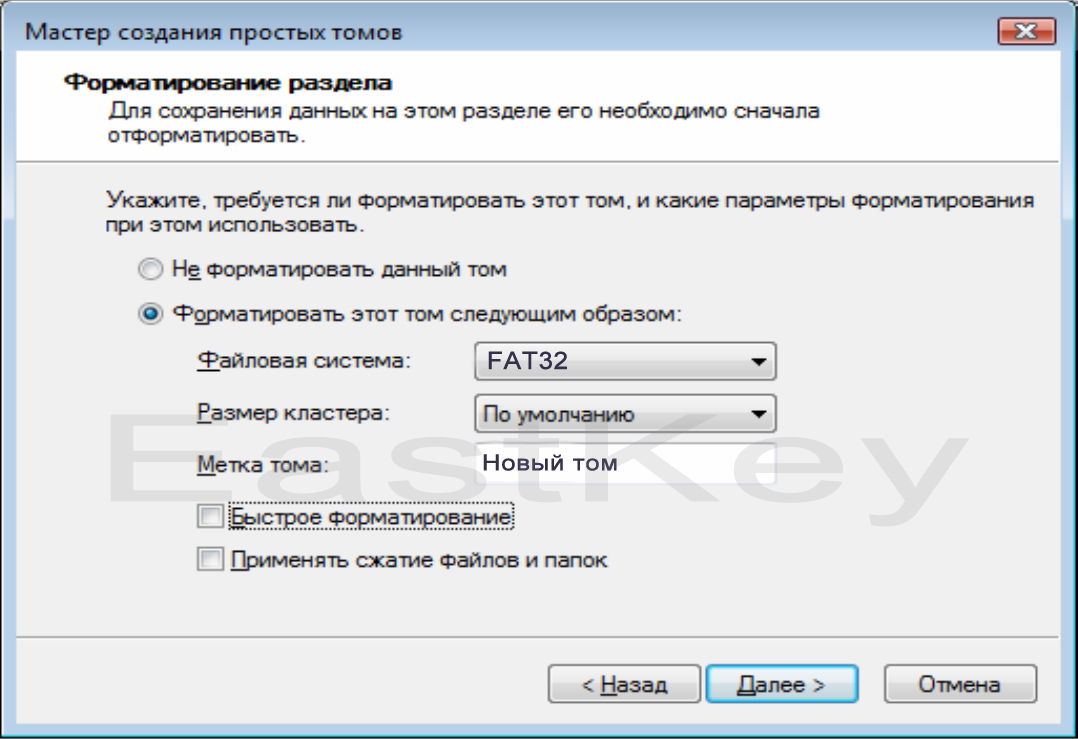Proceed using the 'Далее >' button

coord(782,684)
